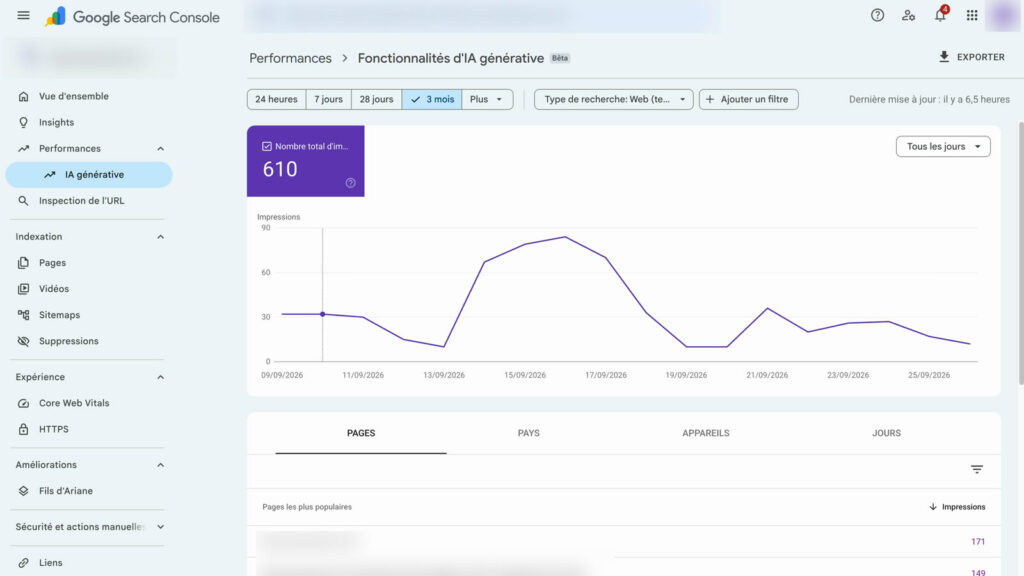Click the blurred URL search field
1024x576 pixels.
pos(483,16)
